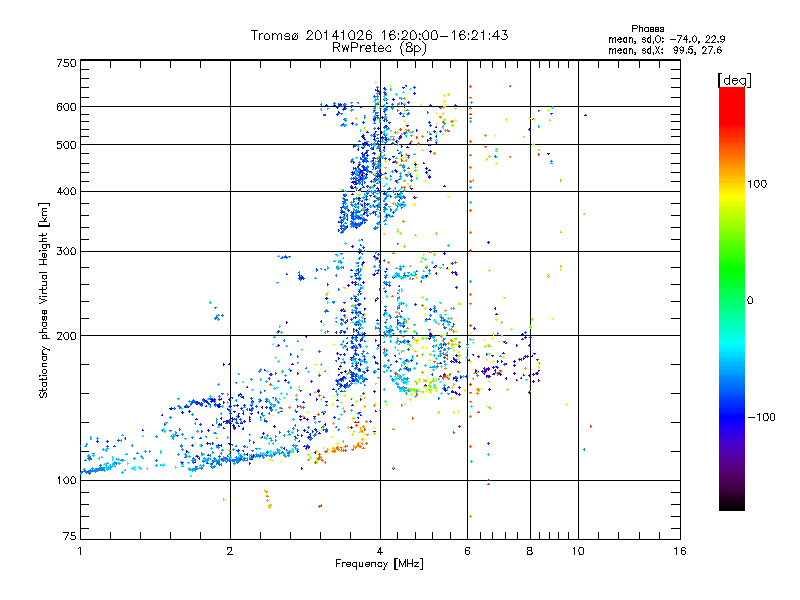800x600 pixels.
Task: Click the y-axis tick label '200'
Action: [x=66, y=336]
